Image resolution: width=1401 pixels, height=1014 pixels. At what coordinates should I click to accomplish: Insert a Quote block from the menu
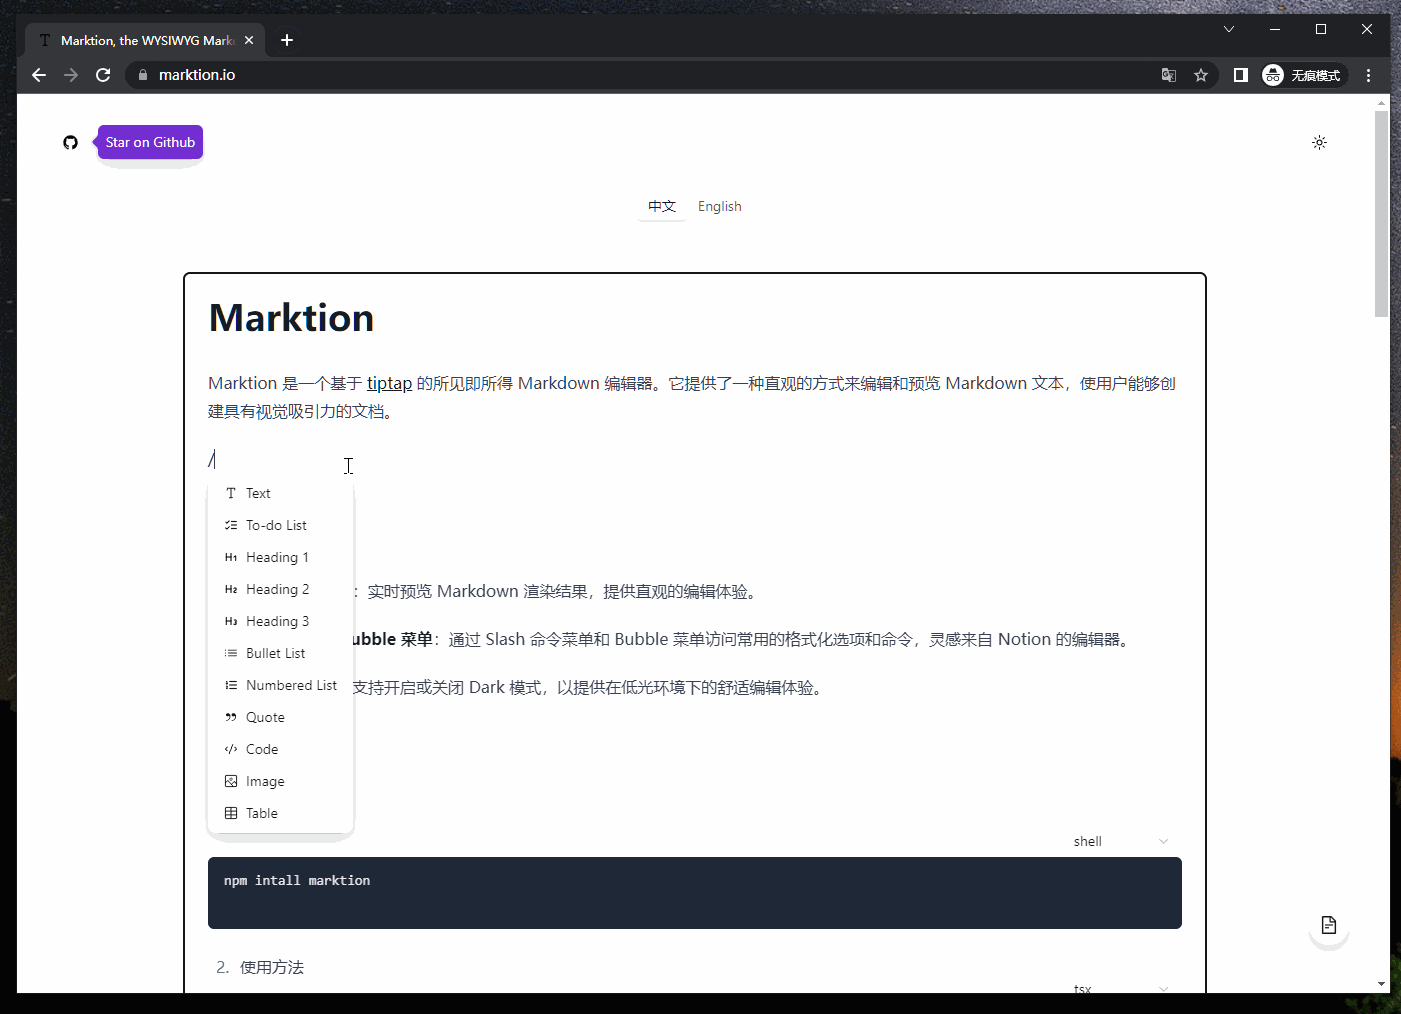click(280, 717)
